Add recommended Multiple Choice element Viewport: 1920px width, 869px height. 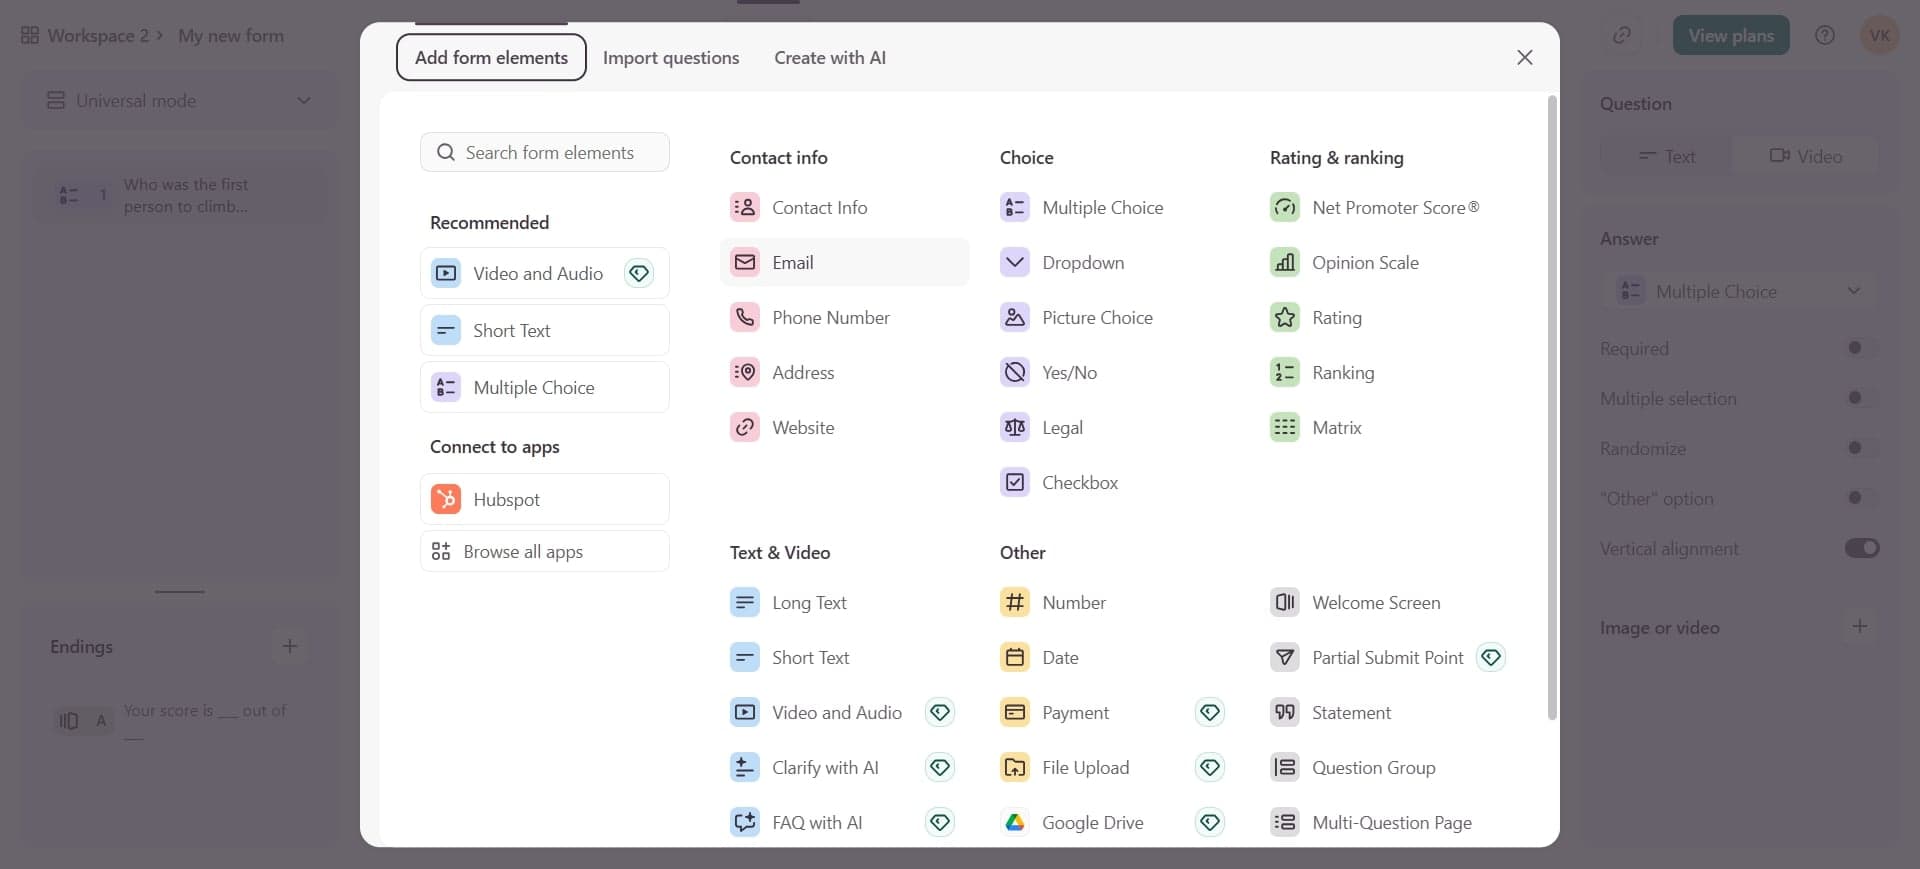tap(545, 387)
